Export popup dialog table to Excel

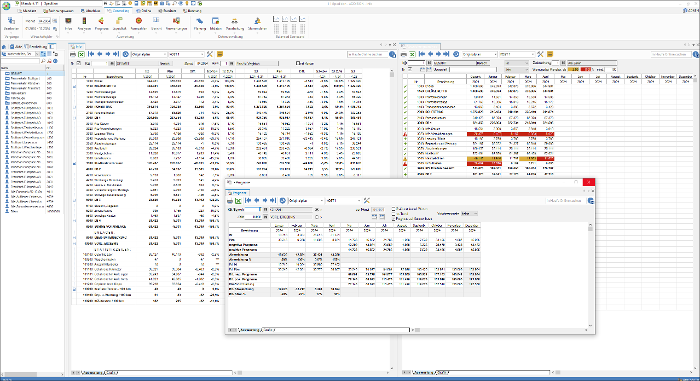(238, 201)
